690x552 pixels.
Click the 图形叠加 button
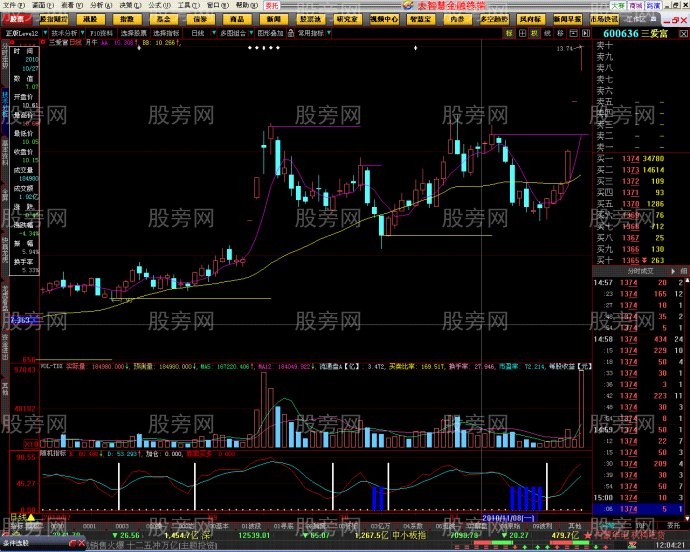(x=270, y=33)
